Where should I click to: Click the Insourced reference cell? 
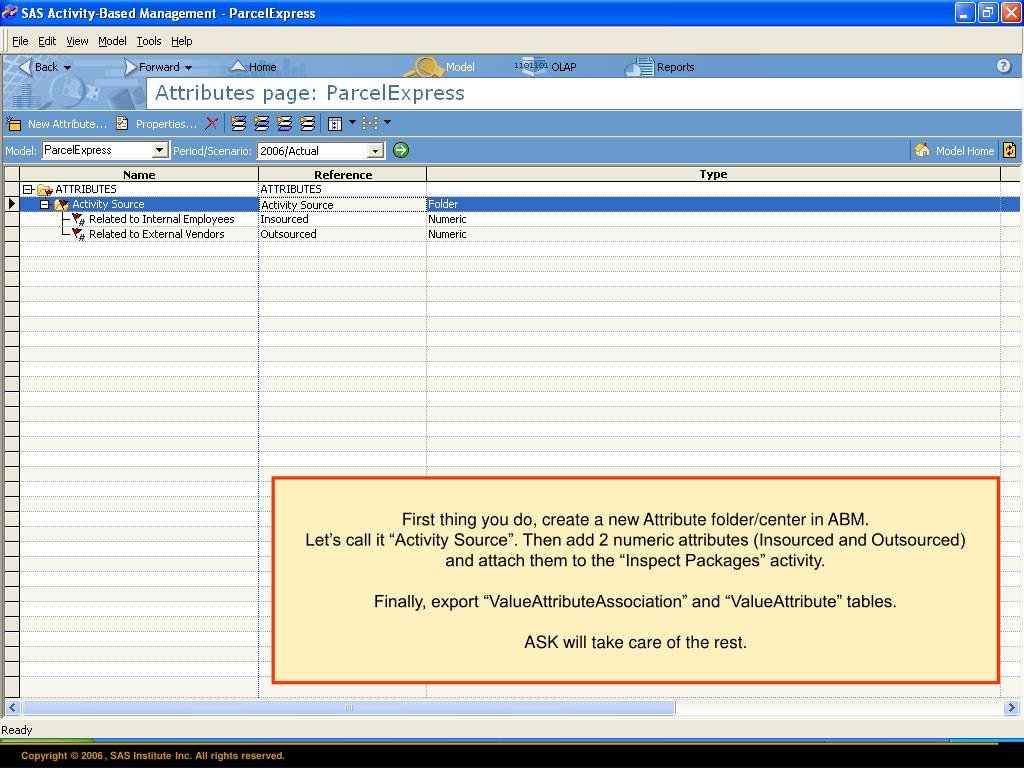(x=342, y=219)
